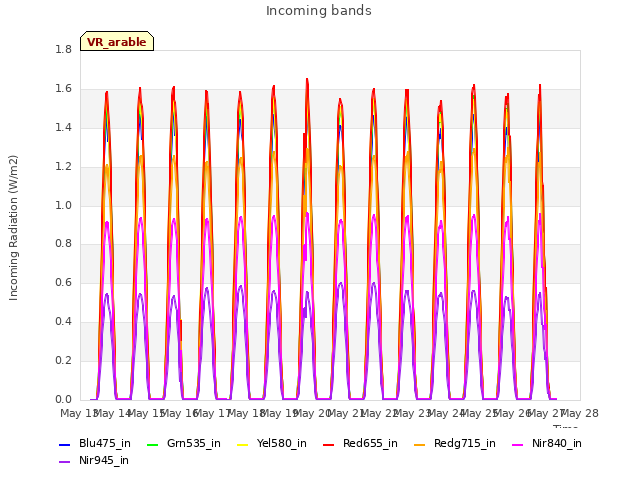Click the green Grn535_in legend swatch

(x=152, y=444)
